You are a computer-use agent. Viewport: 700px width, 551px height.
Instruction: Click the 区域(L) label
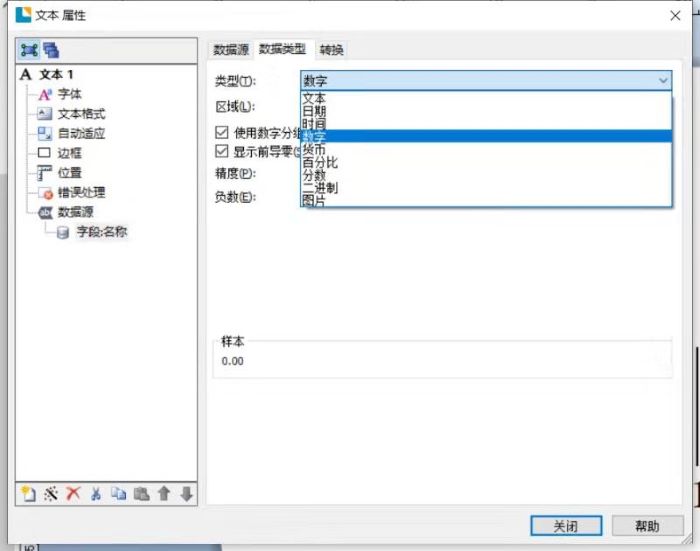(x=235, y=106)
